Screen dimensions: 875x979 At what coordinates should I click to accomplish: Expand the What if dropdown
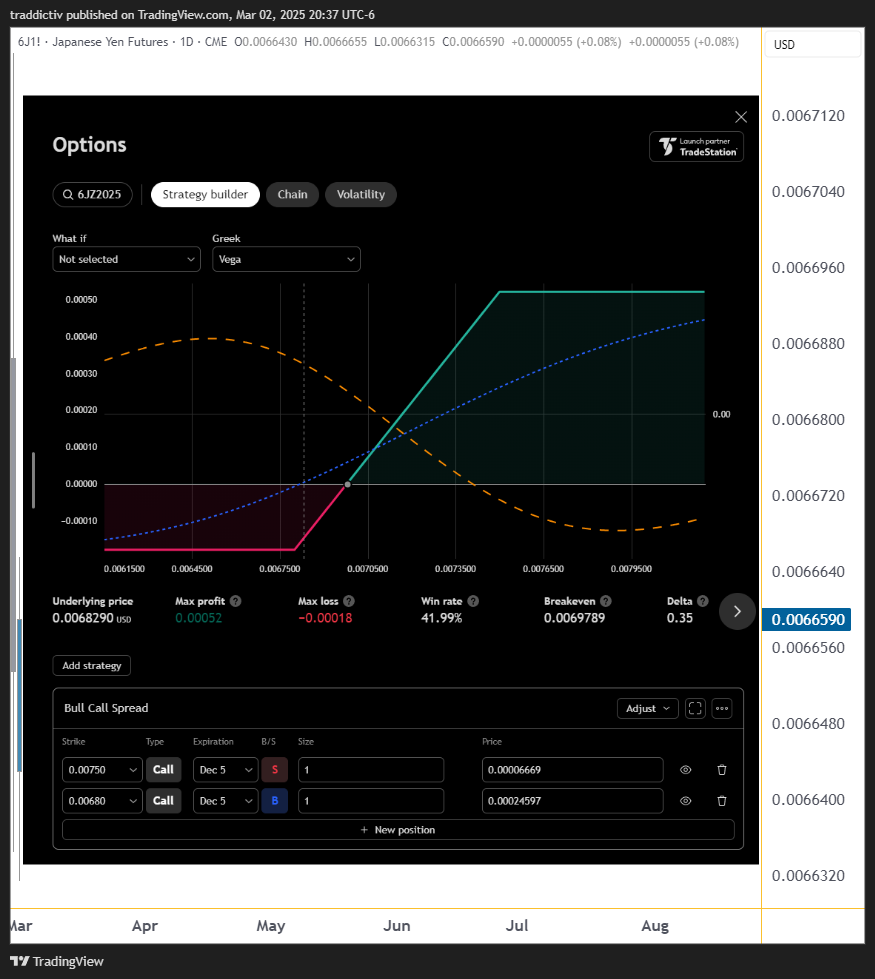127,259
